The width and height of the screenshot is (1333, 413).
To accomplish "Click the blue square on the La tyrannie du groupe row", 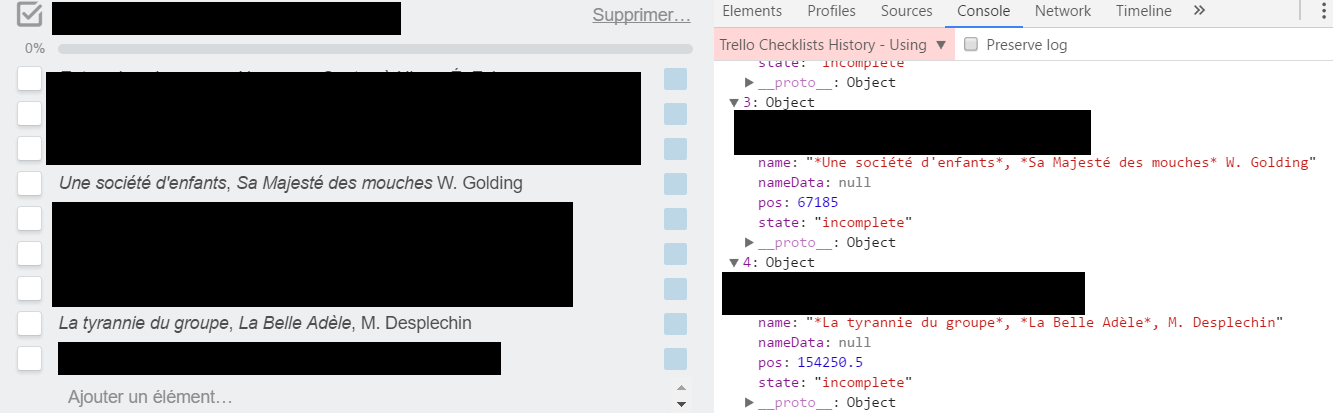I will (675, 324).
